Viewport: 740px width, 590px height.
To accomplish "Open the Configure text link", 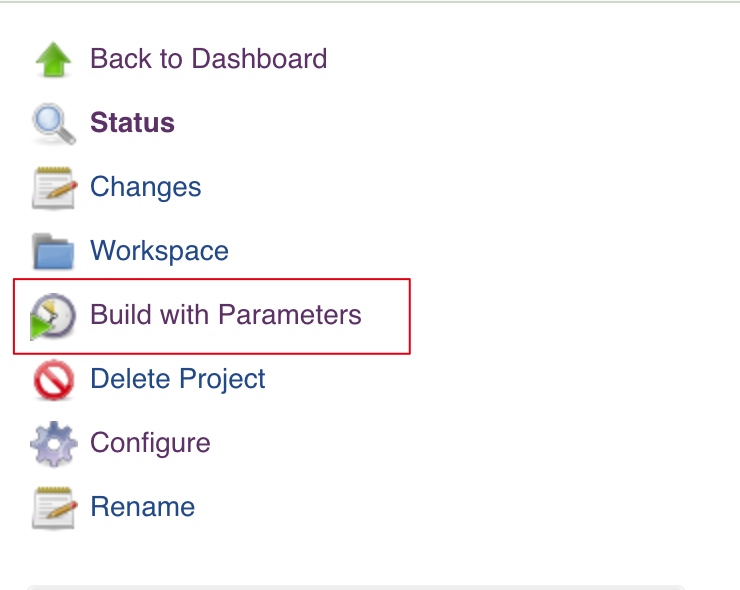I will [x=150, y=443].
